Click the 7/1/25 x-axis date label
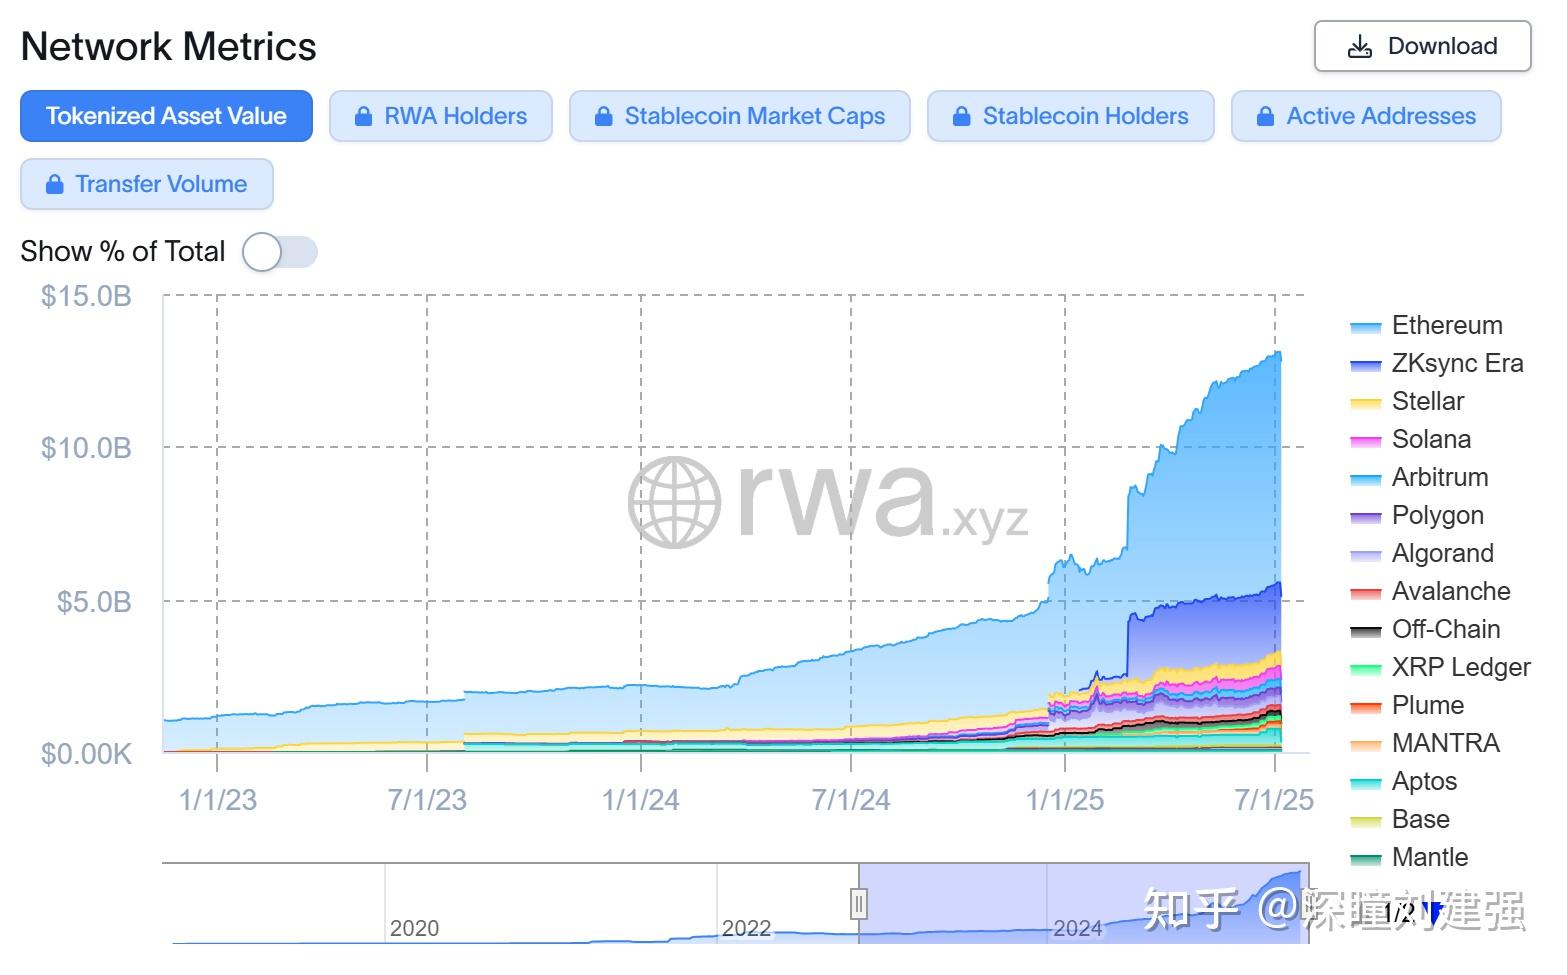 pos(1274,800)
